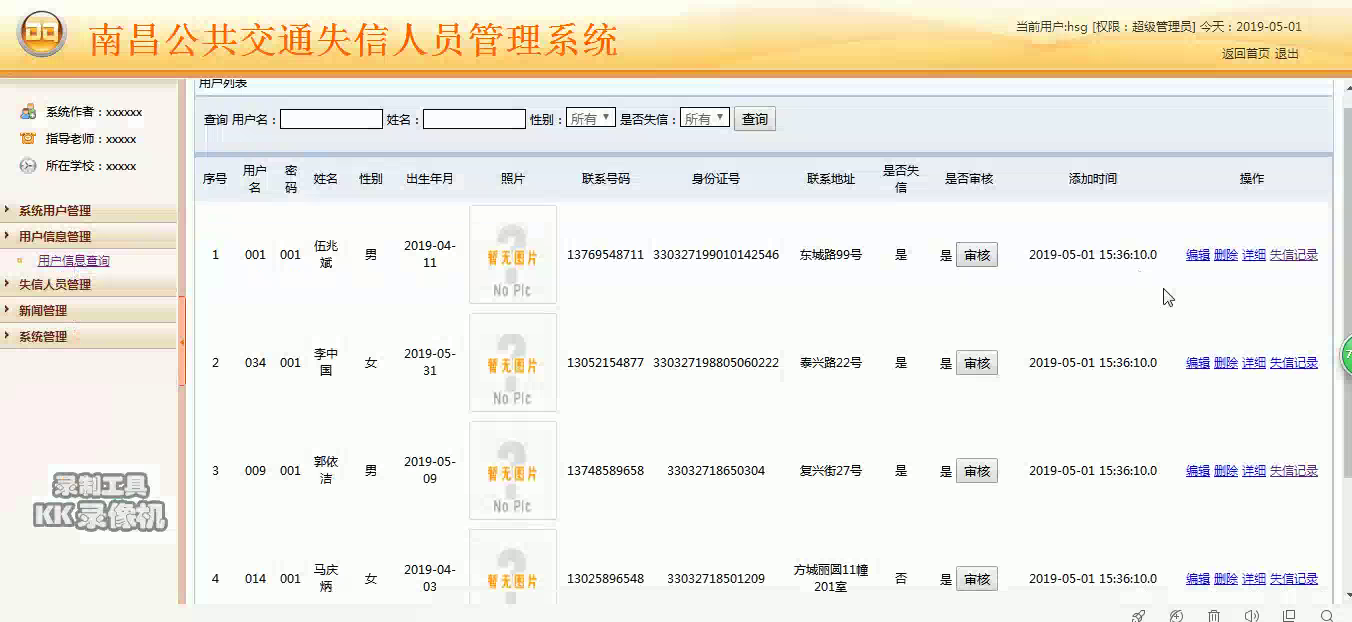The height and width of the screenshot is (622, 1352).
Task: Click 删除 link for user 014 马庆炳
Action: (1226, 579)
